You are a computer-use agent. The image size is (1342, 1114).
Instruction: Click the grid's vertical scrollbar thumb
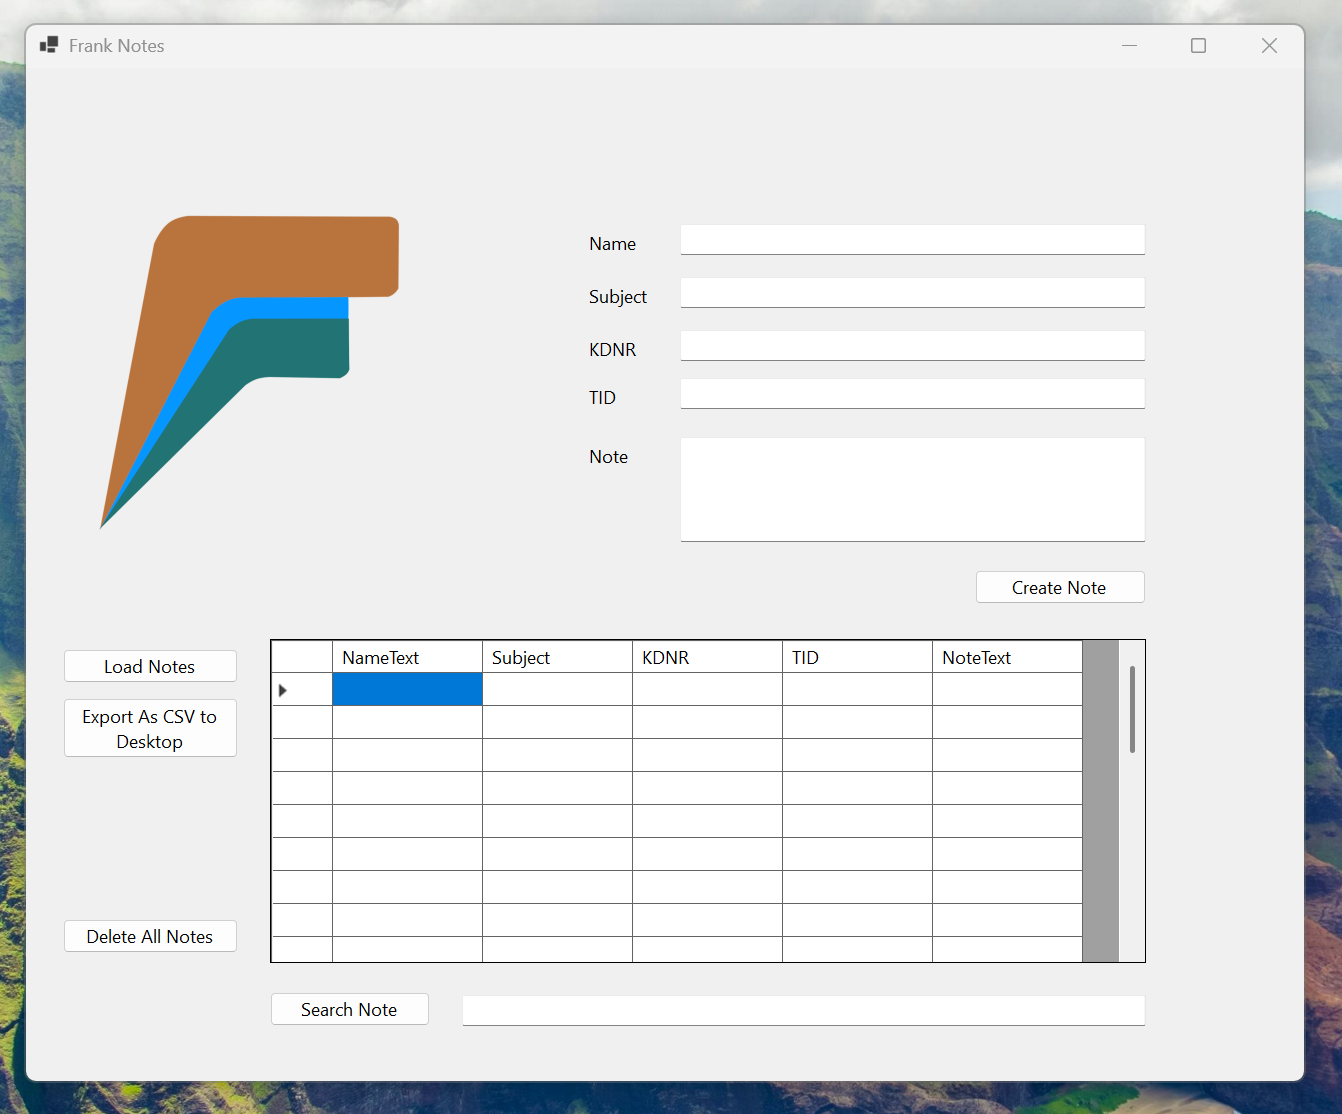(x=1132, y=709)
